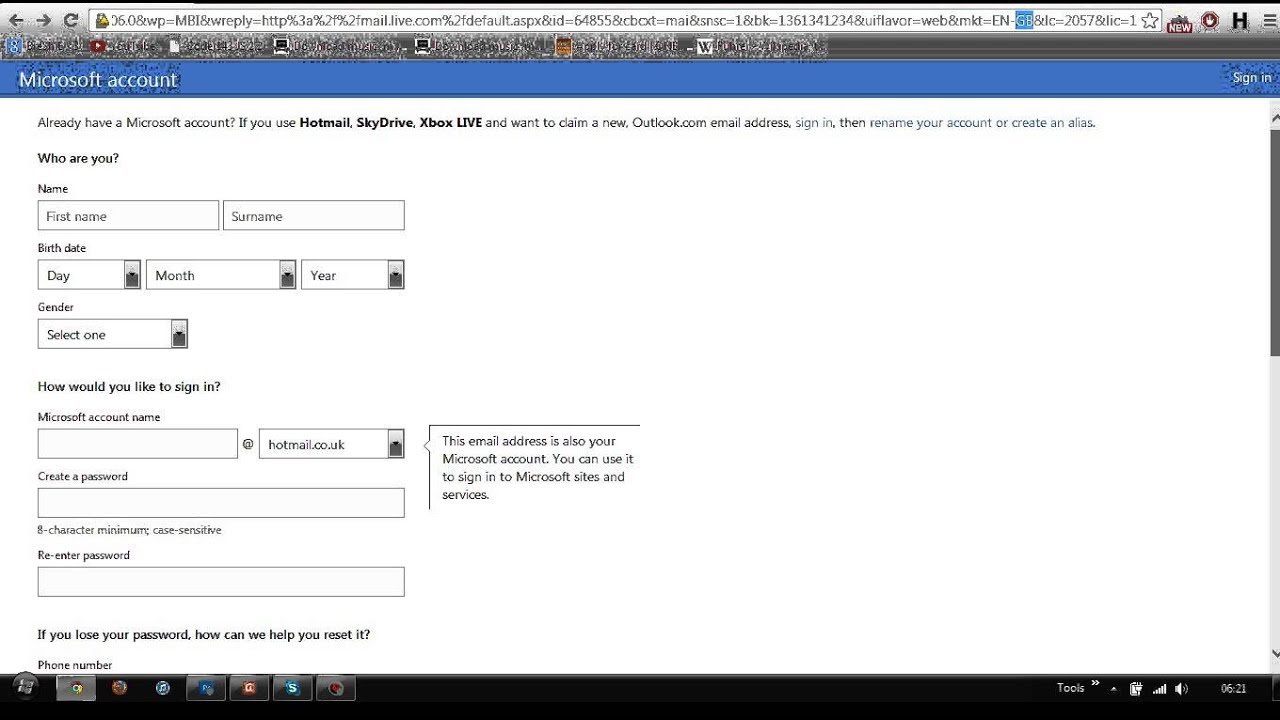Click '8-character minimum; case-sensitive' hint

tap(130, 530)
